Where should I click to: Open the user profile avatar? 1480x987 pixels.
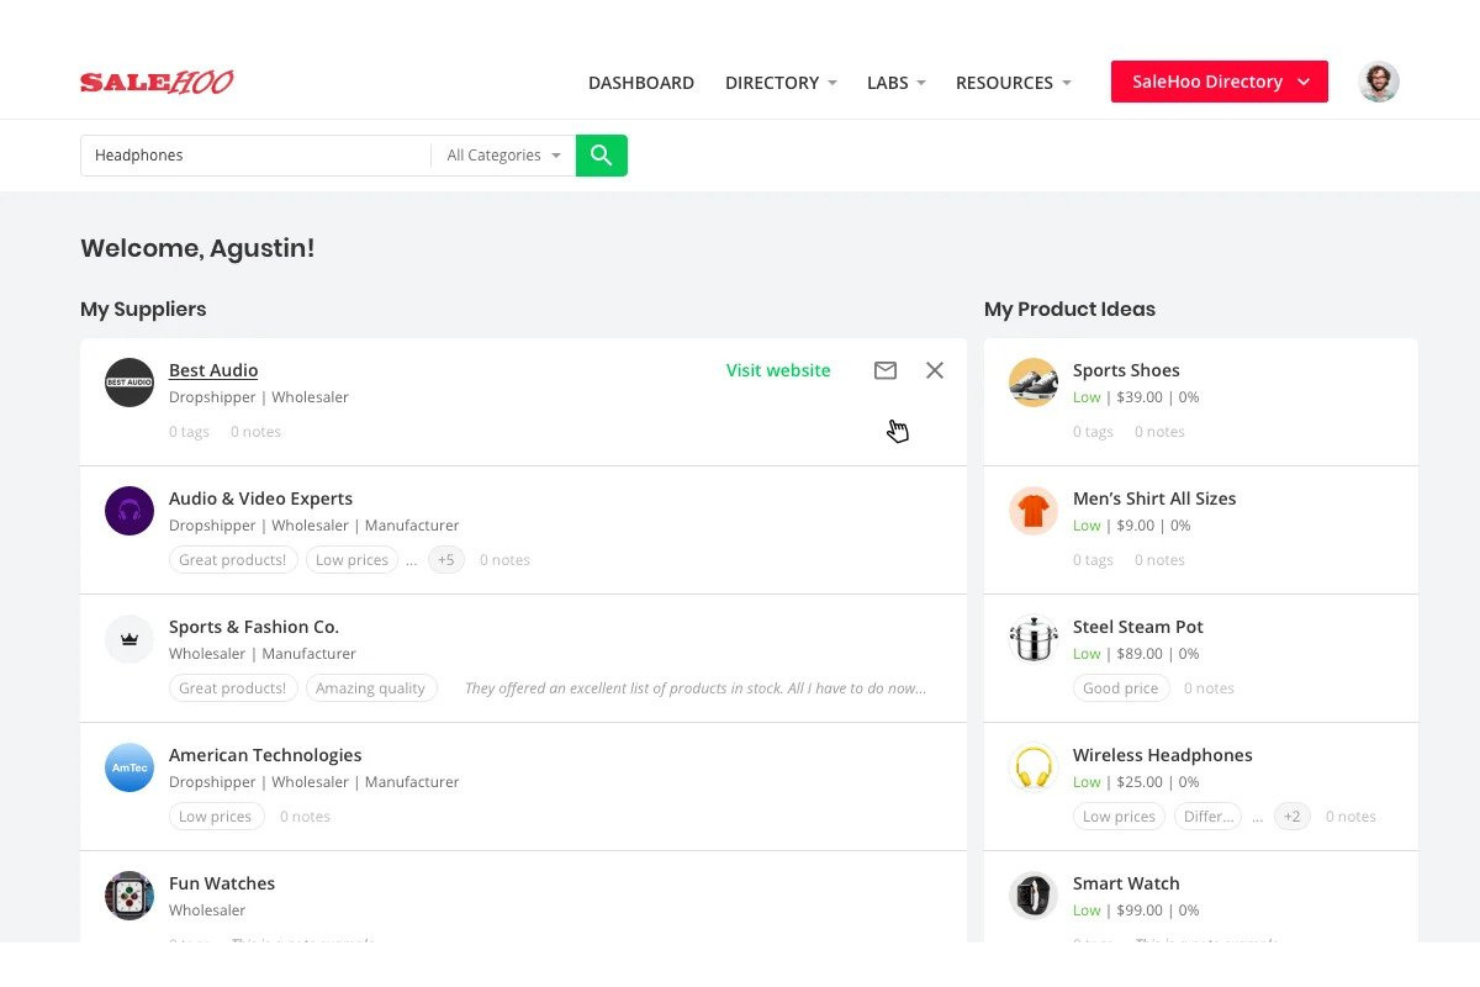(x=1379, y=82)
